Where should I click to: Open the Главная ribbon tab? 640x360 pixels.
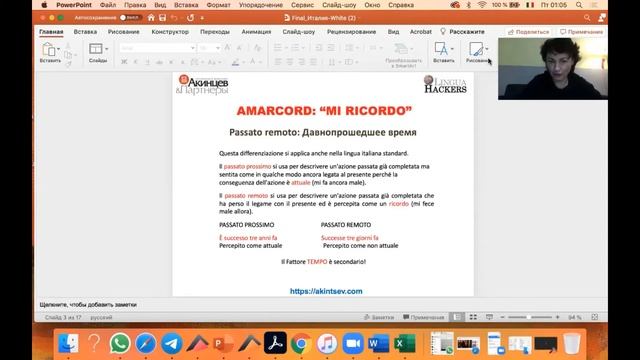point(51,32)
